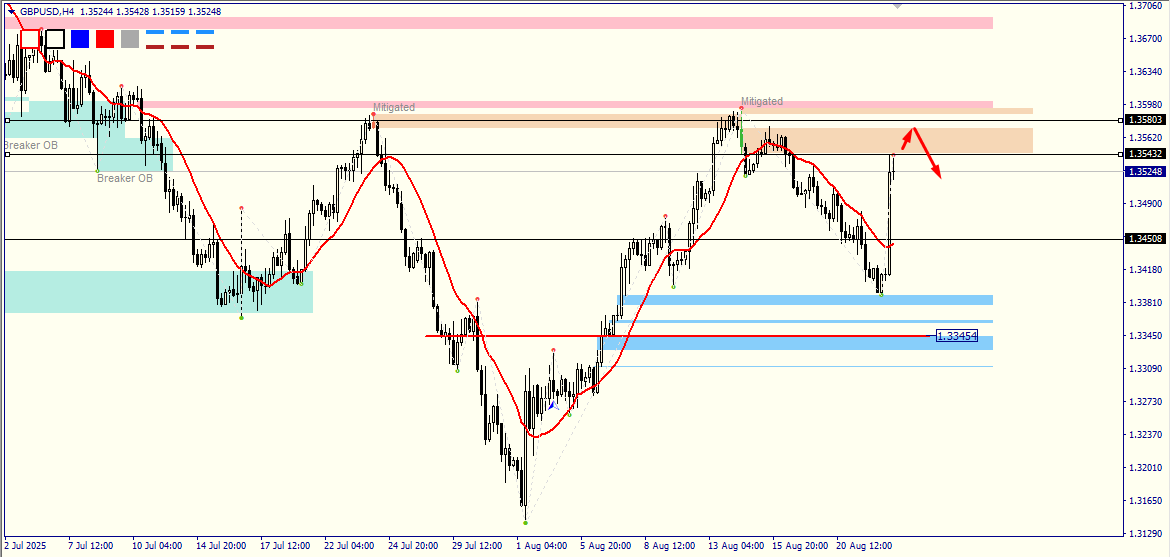Select the red horizontal line at 1.33454

(679, 336)
